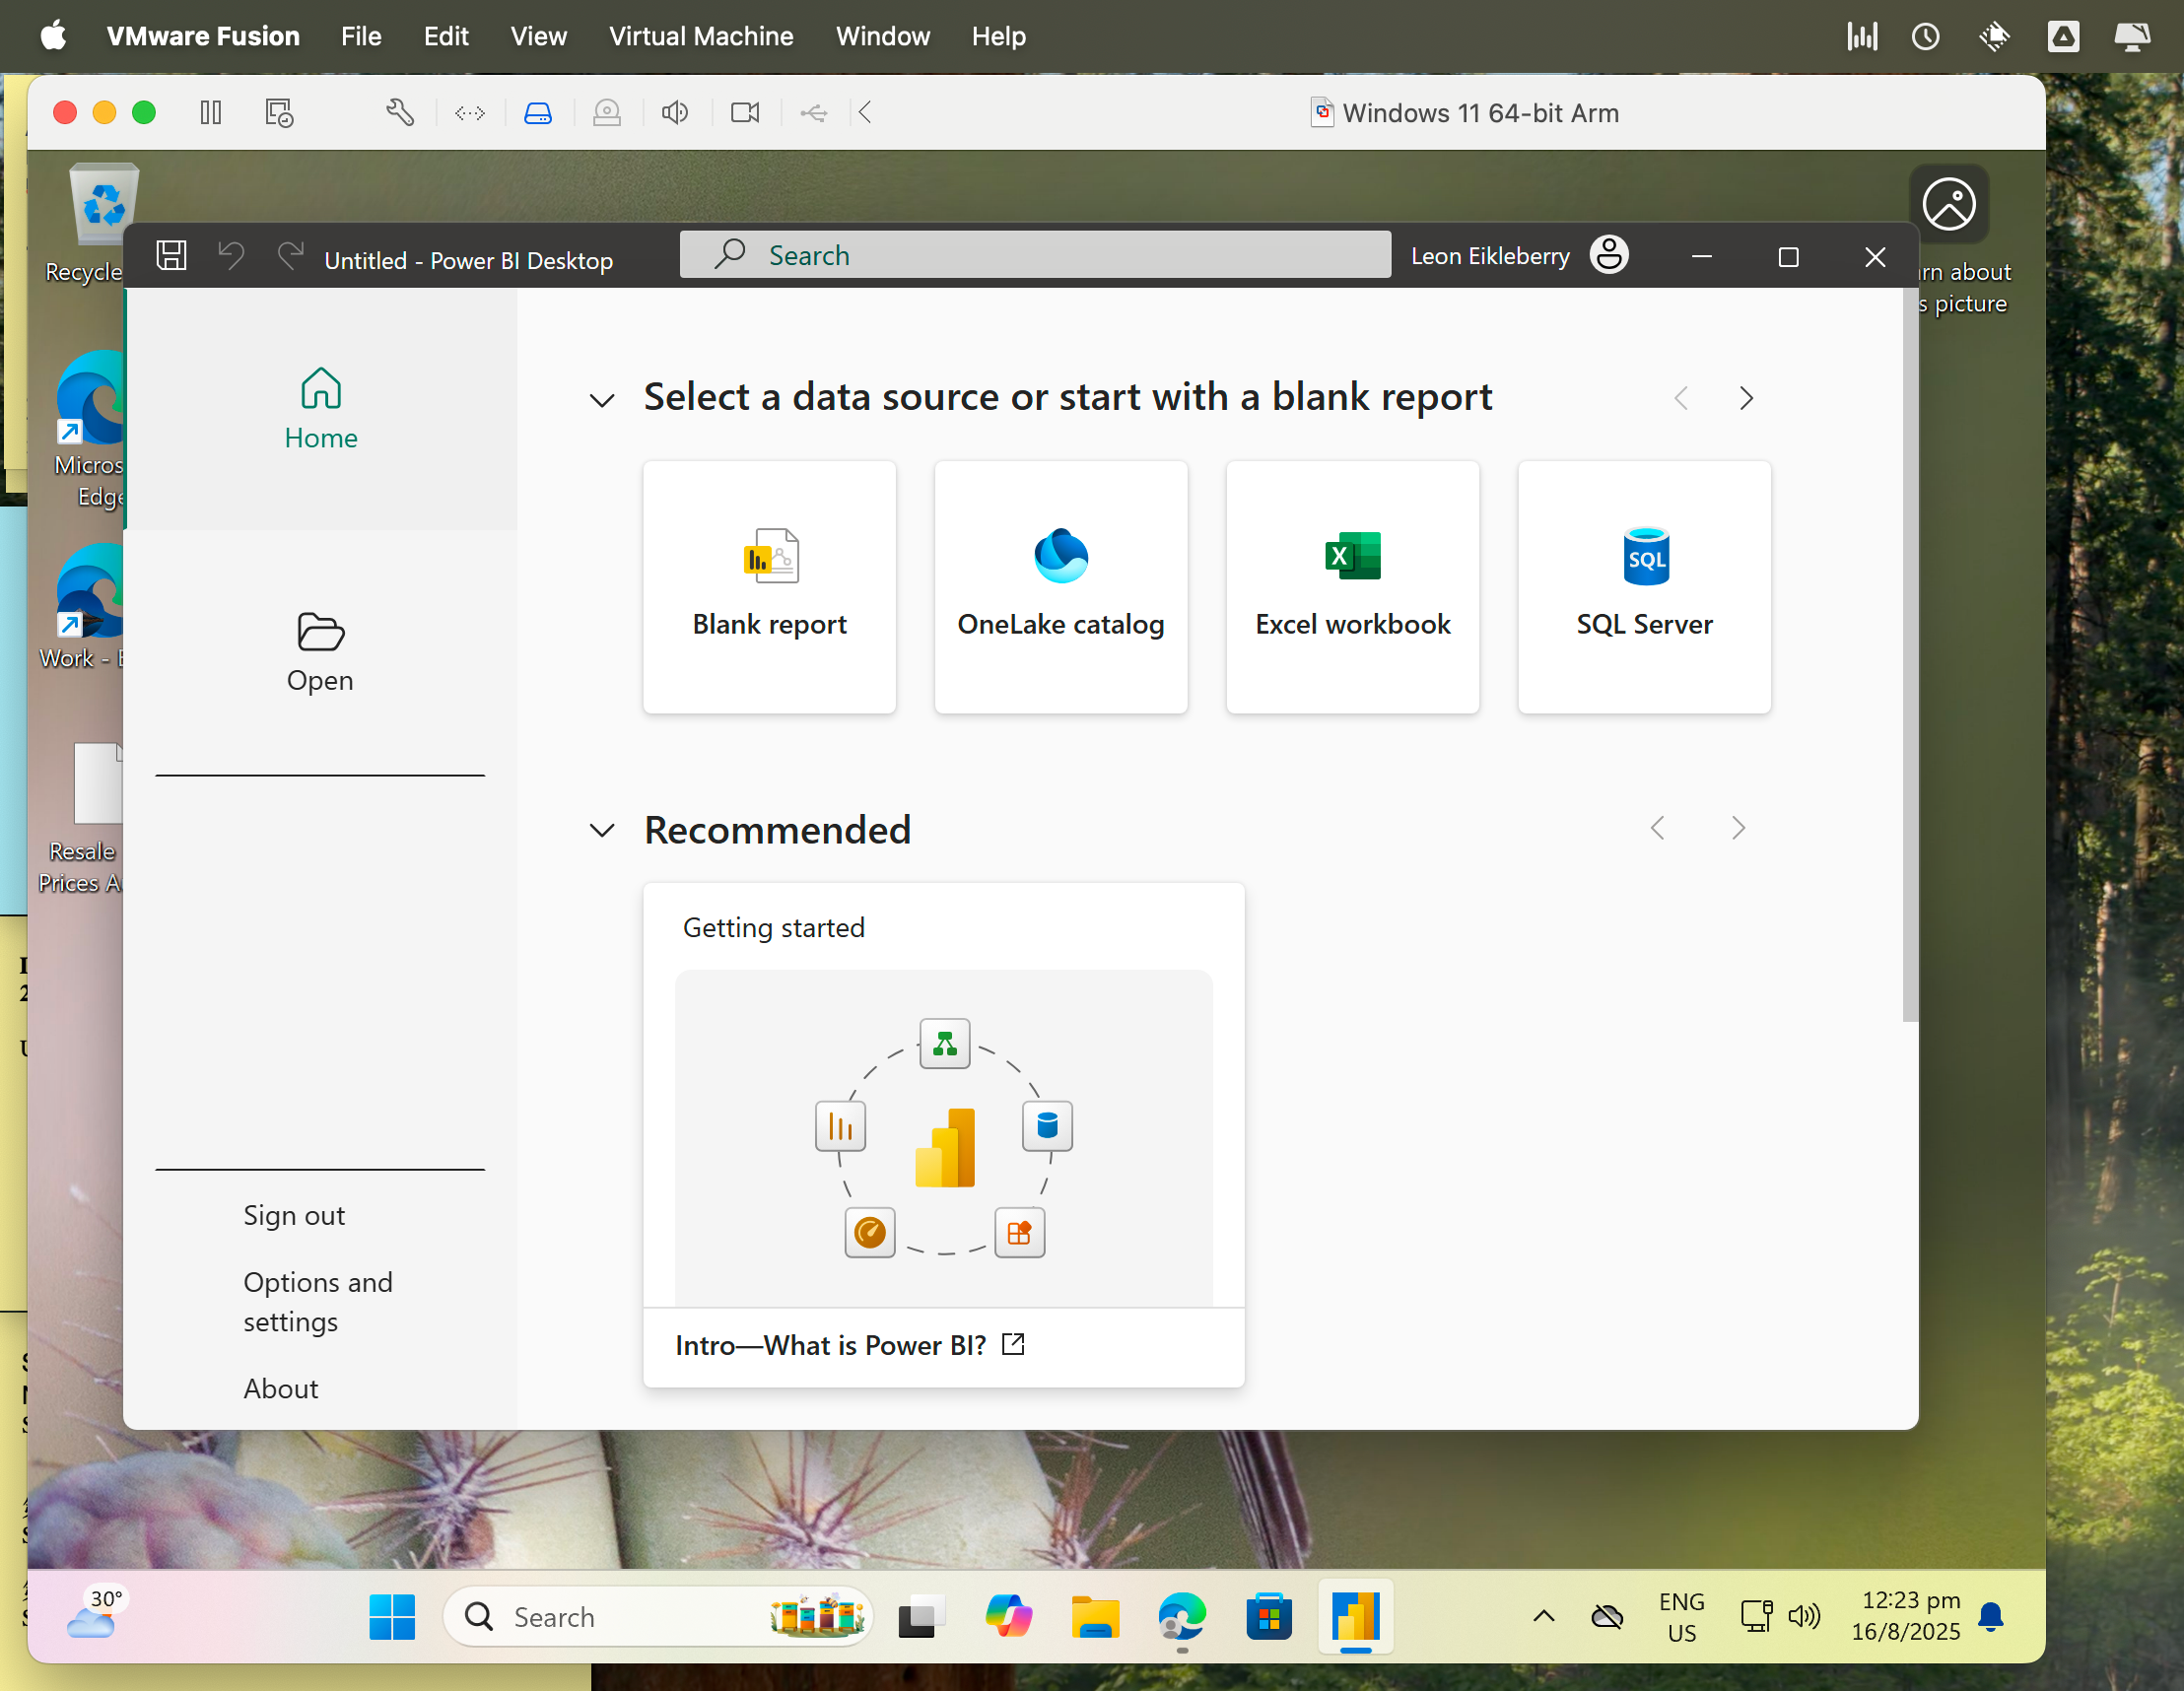Image resolution: width=2184 pixels, height=1691 pixels.
Task: Open About in the sidebar
Action: click(281, 1388)
